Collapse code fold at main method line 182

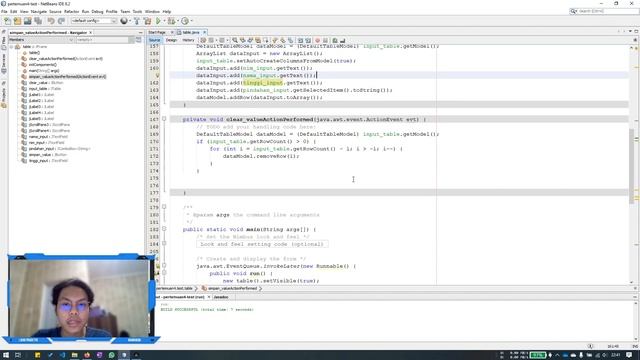164,229
